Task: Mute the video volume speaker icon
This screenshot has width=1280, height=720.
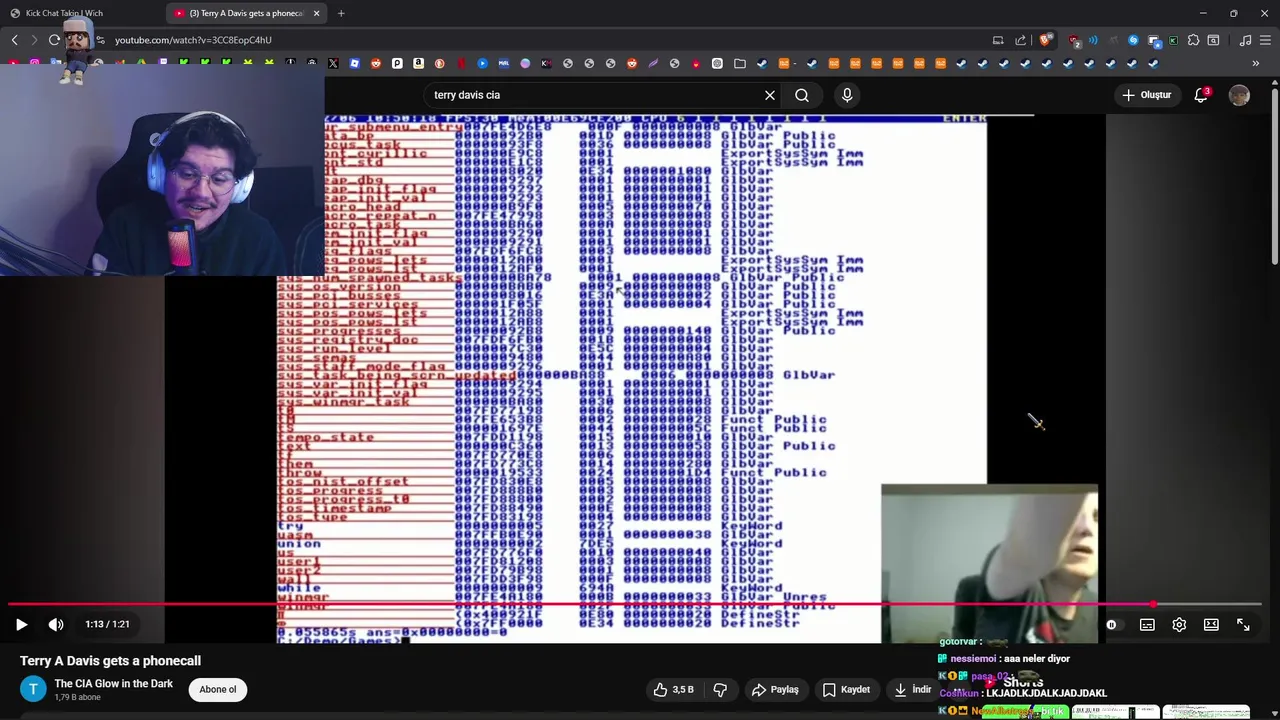Action: (x=56, y=624)
